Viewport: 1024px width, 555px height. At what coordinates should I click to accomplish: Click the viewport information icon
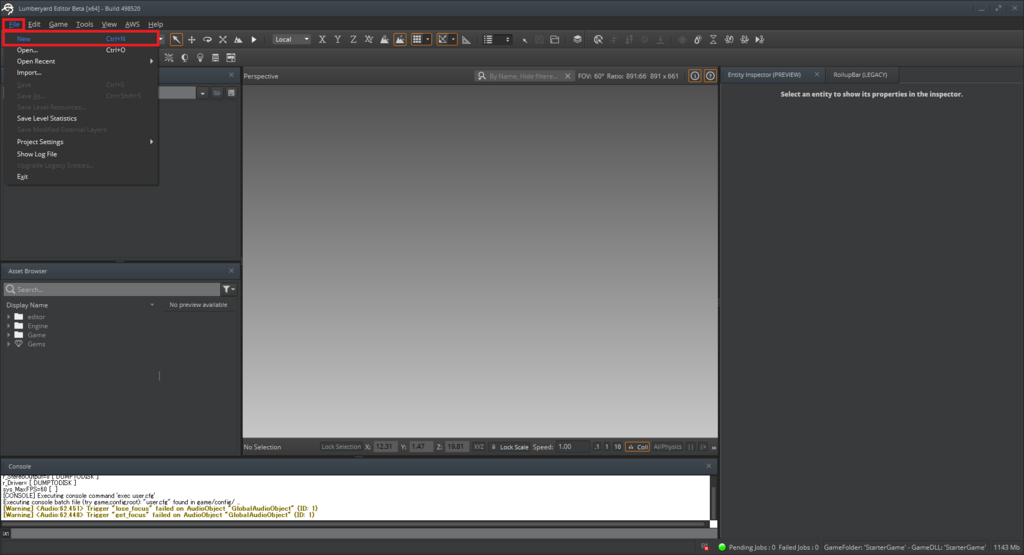point(695,76)
